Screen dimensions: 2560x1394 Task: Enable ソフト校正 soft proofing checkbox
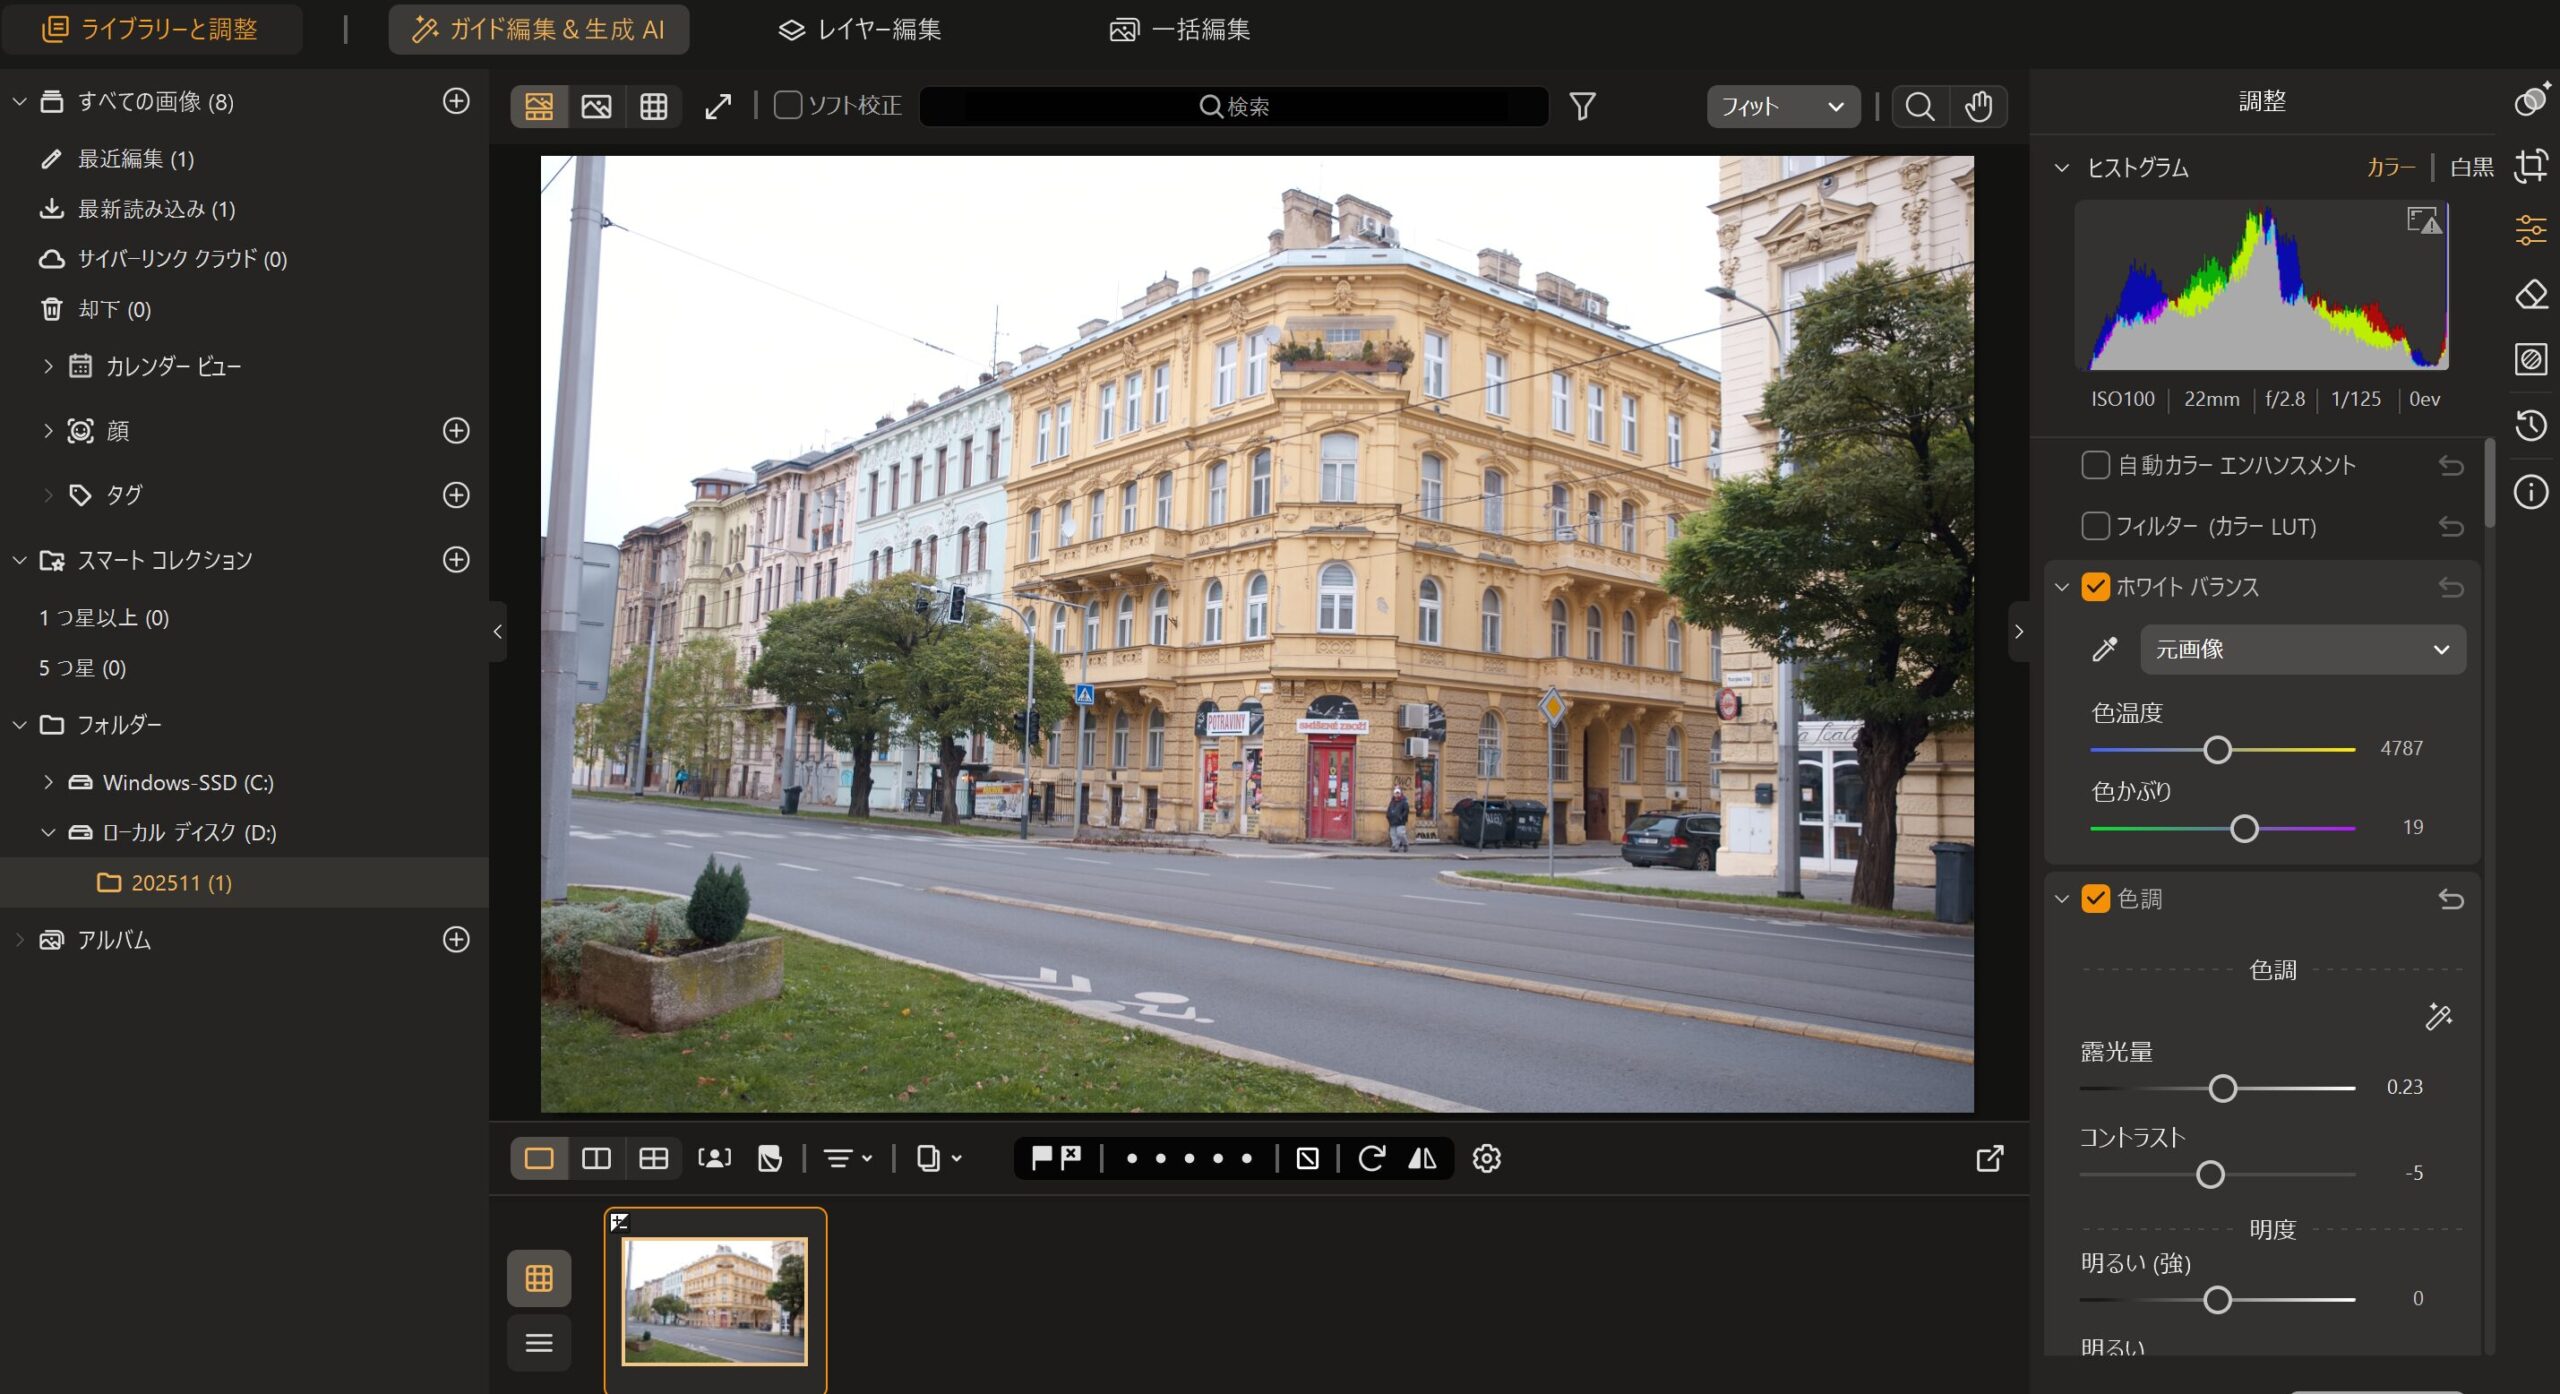pyautogui.click(x=787, y=105)
